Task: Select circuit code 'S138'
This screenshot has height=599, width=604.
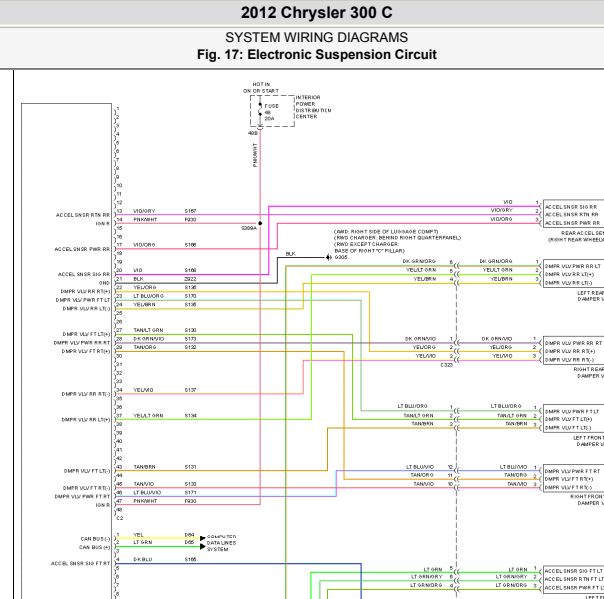Action: pos(190,287)
